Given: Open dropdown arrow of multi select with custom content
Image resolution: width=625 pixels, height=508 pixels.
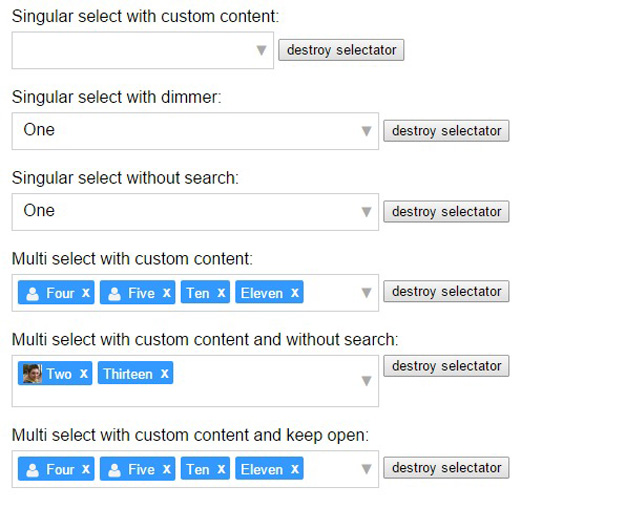Looking at the screenshot, I should 366,293.
